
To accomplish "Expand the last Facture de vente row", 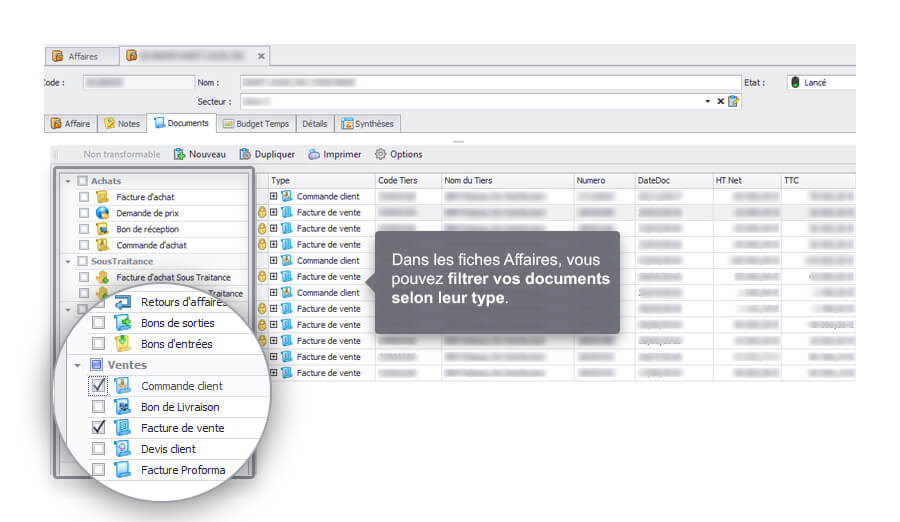I will tap(274, 373).
